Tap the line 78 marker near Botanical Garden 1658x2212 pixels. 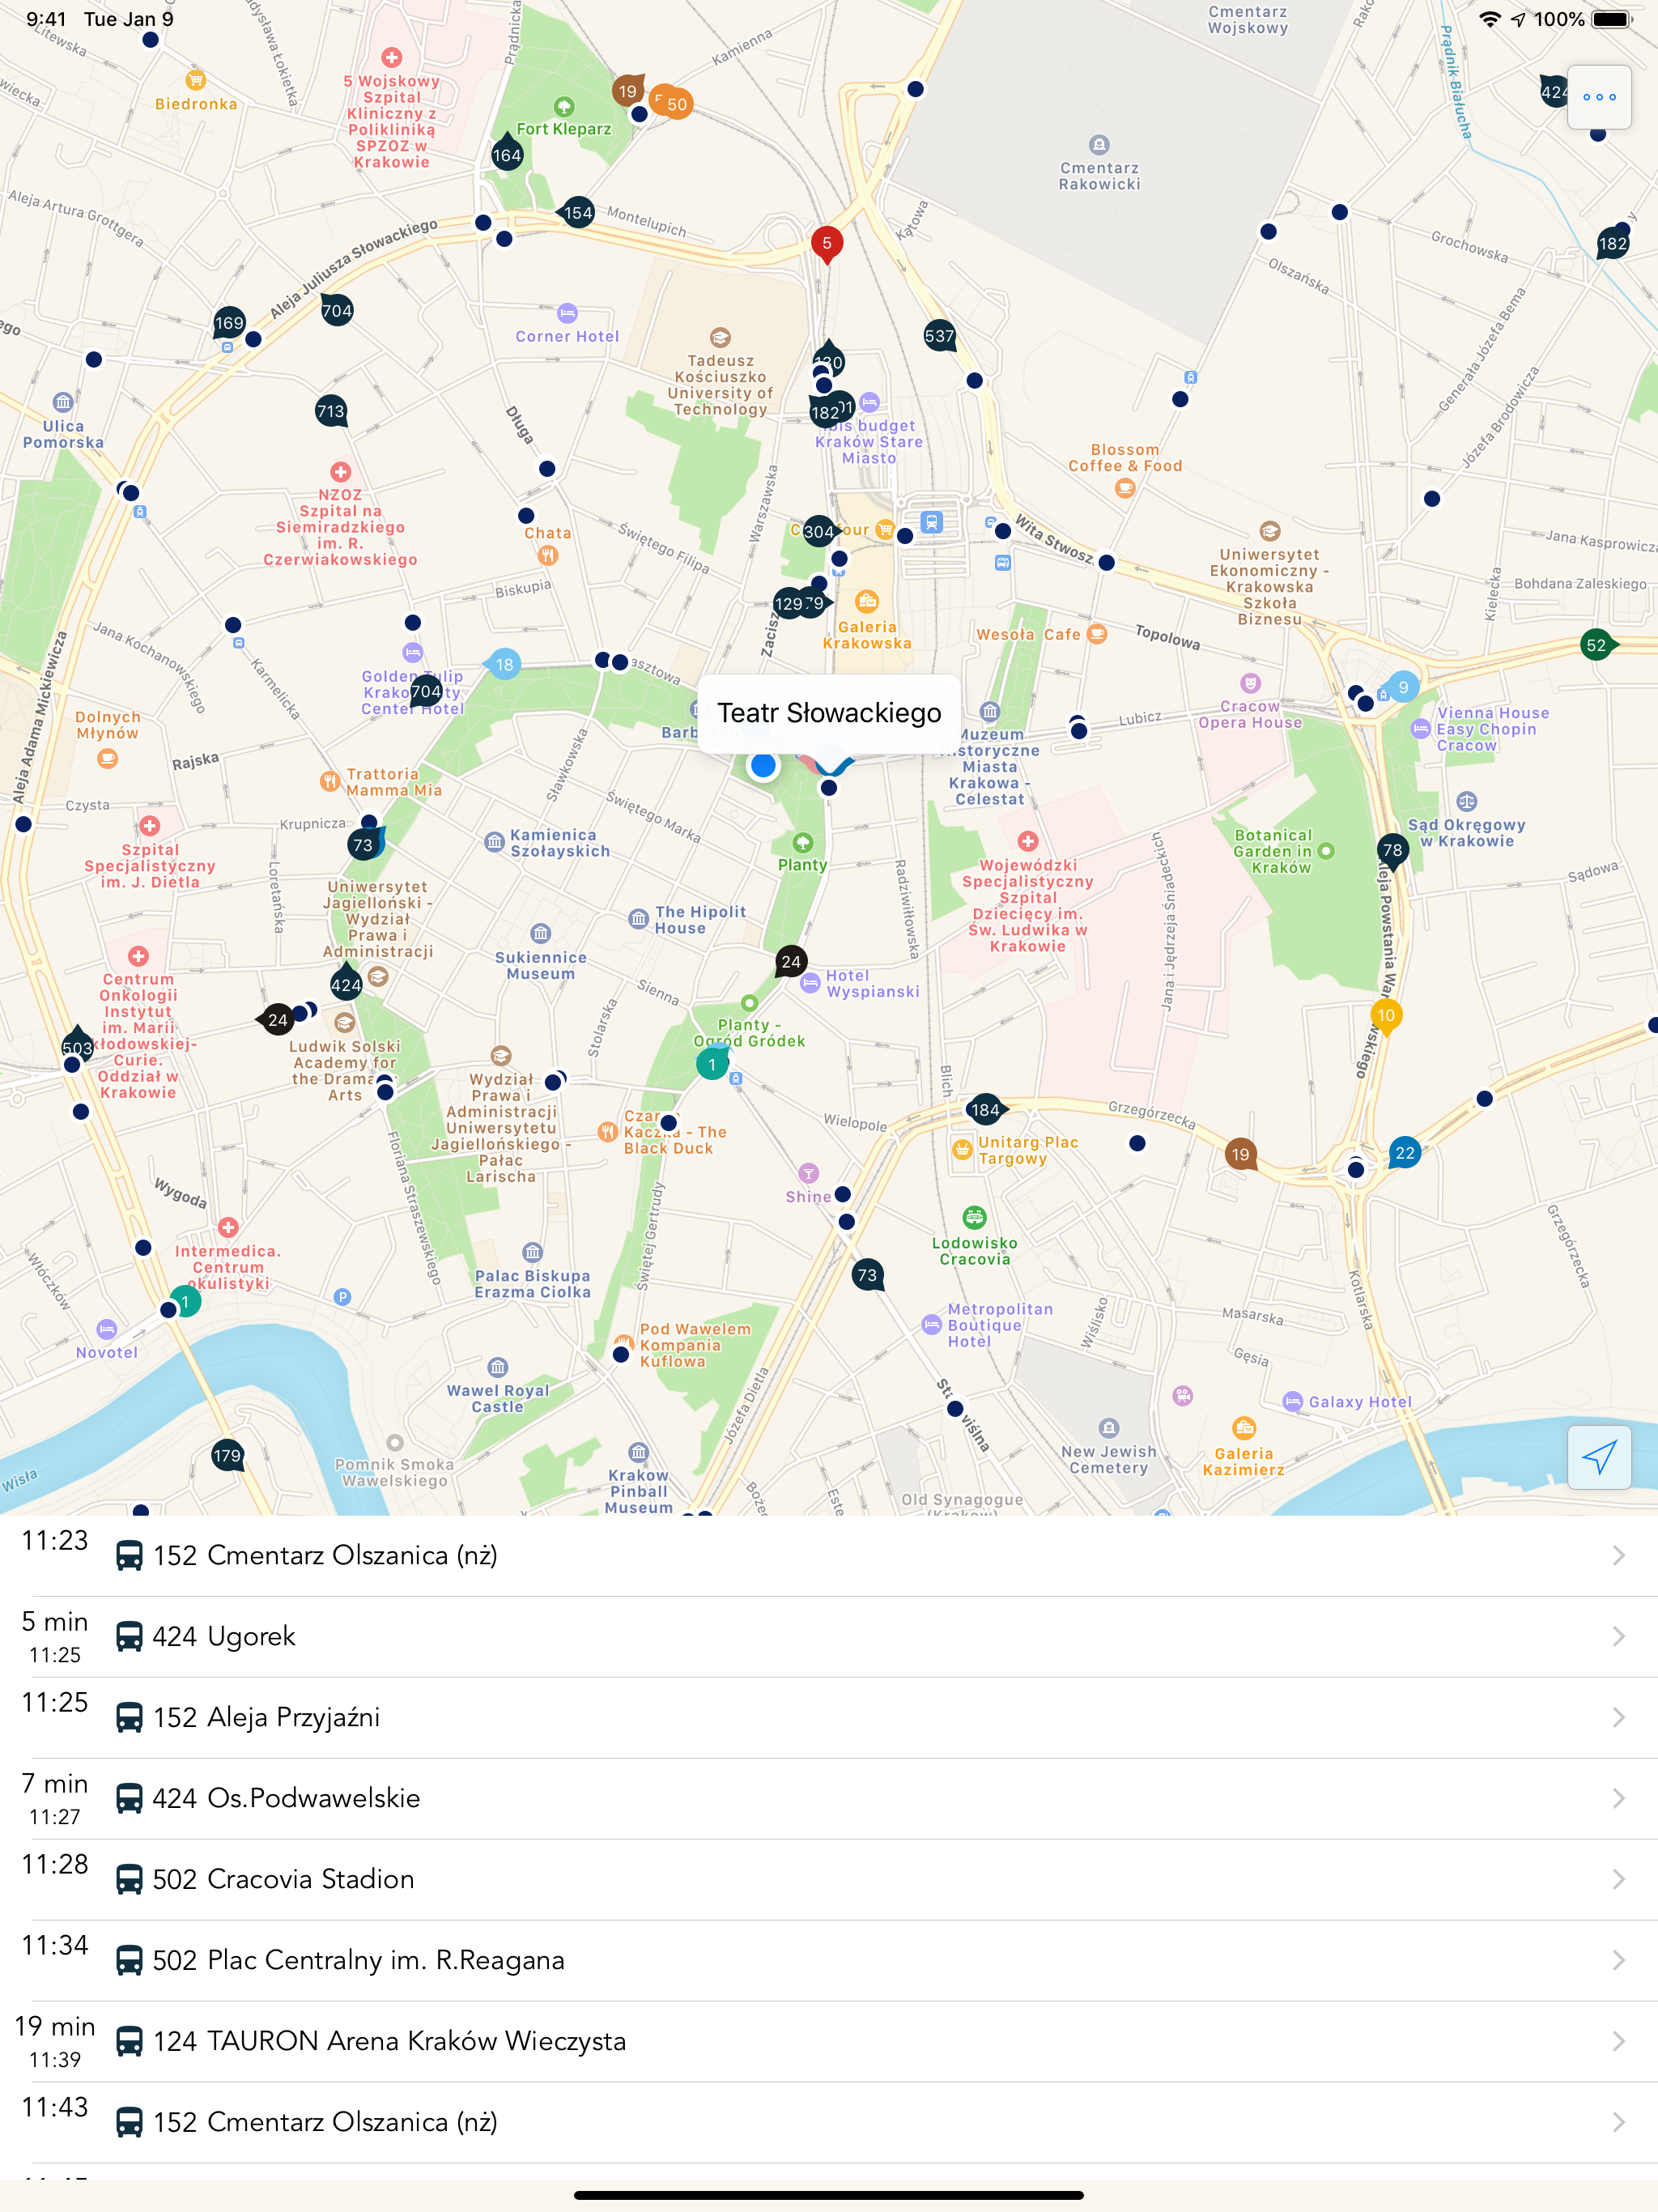pyautogui.click(x=1392, y=850)
